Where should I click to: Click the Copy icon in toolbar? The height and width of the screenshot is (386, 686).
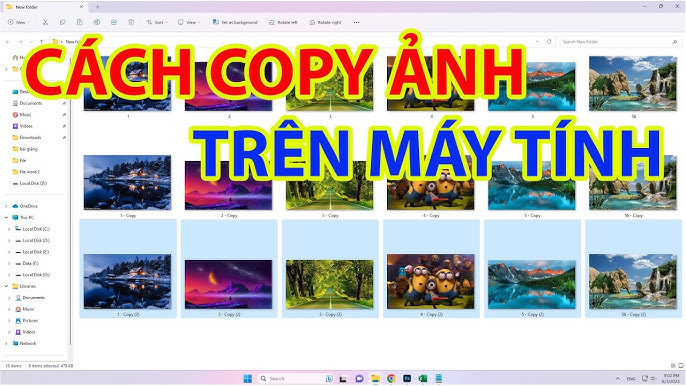(62, 22)
